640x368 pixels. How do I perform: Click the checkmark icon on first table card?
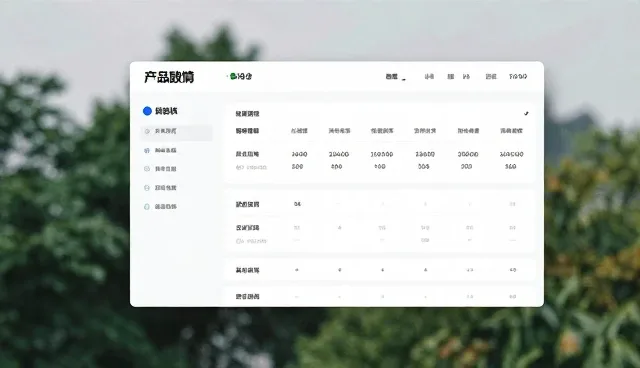526,113
